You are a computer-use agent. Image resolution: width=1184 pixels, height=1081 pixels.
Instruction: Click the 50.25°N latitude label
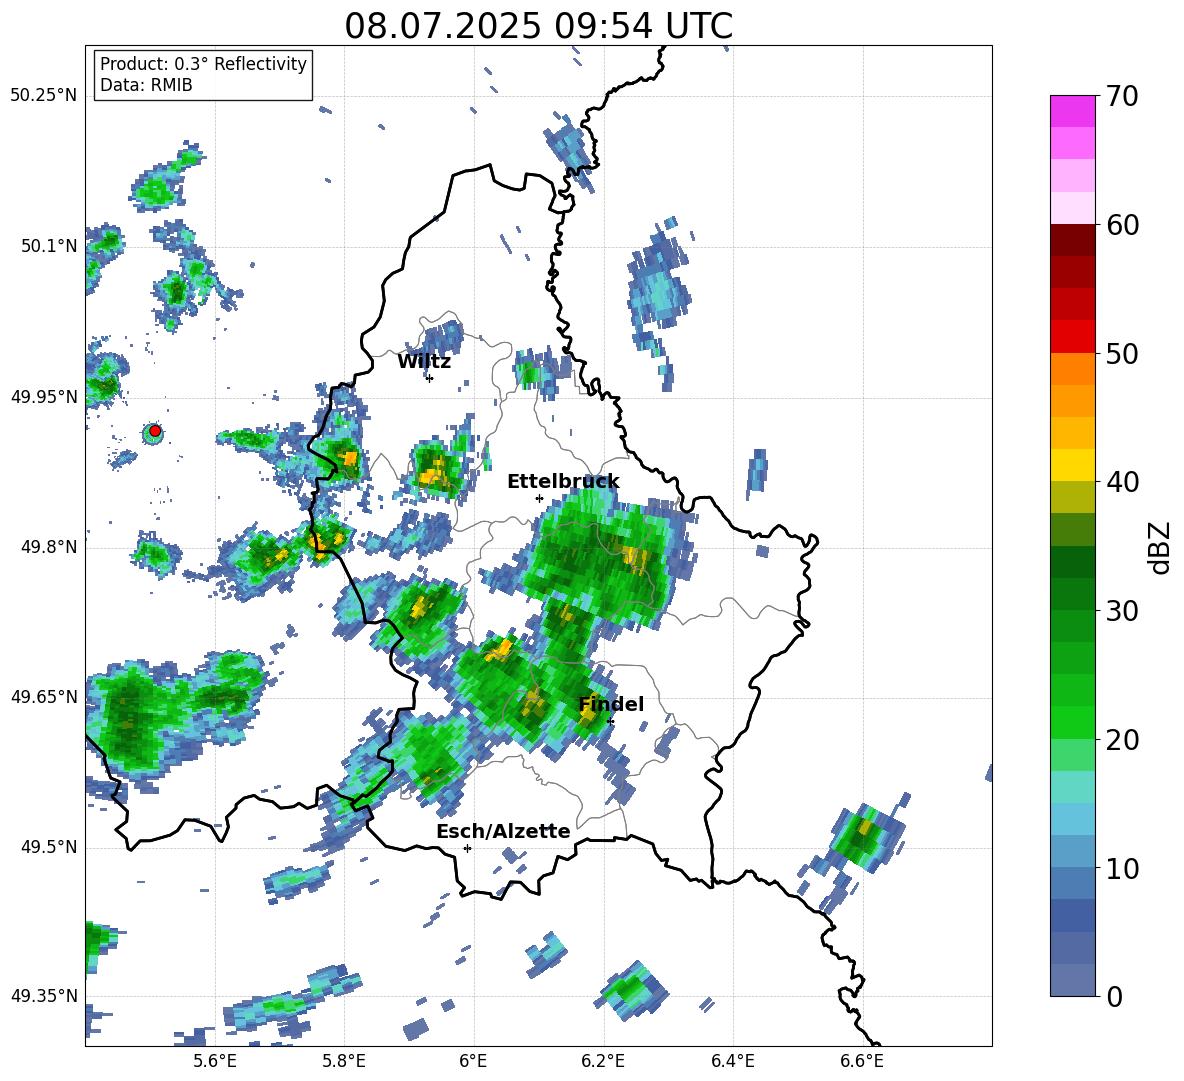pos(44,96)
